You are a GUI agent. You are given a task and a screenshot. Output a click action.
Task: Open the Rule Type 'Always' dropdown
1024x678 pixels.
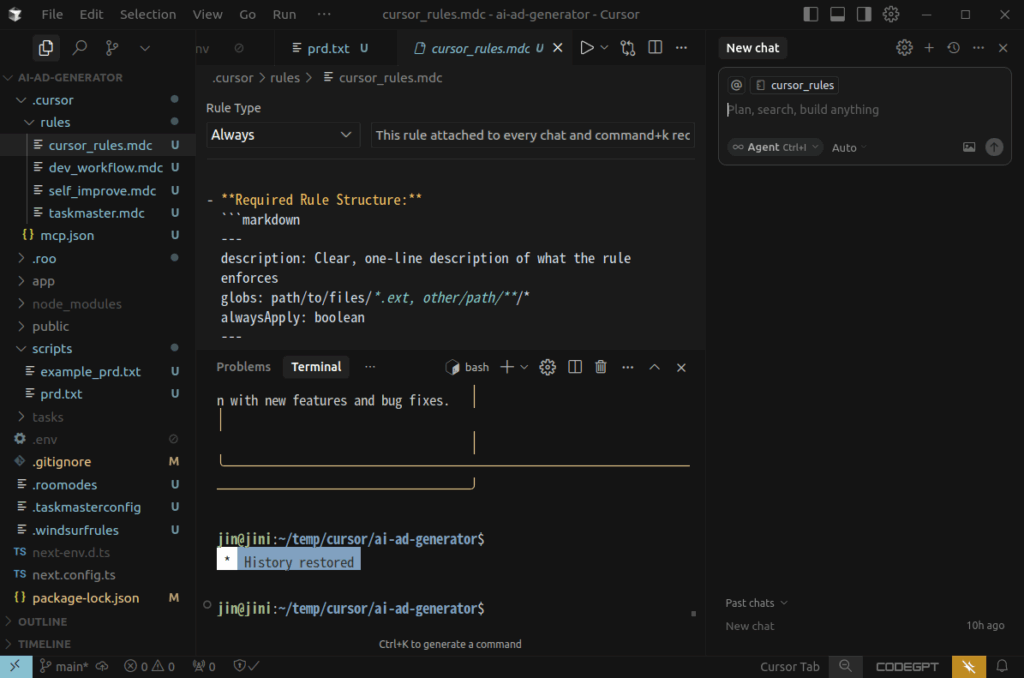click(283, 135)
